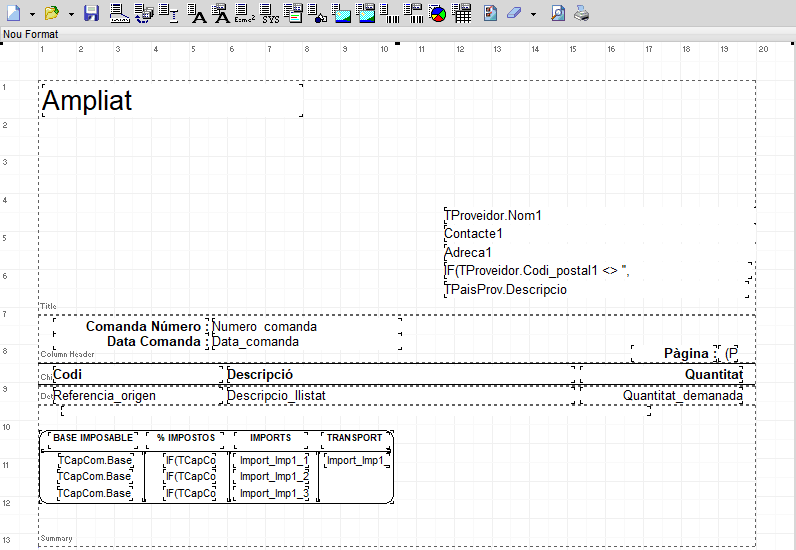The height and width of the screenshot is (550, 796).
Task: Select the insert band/section tool
Action: (x=119, y=13)
